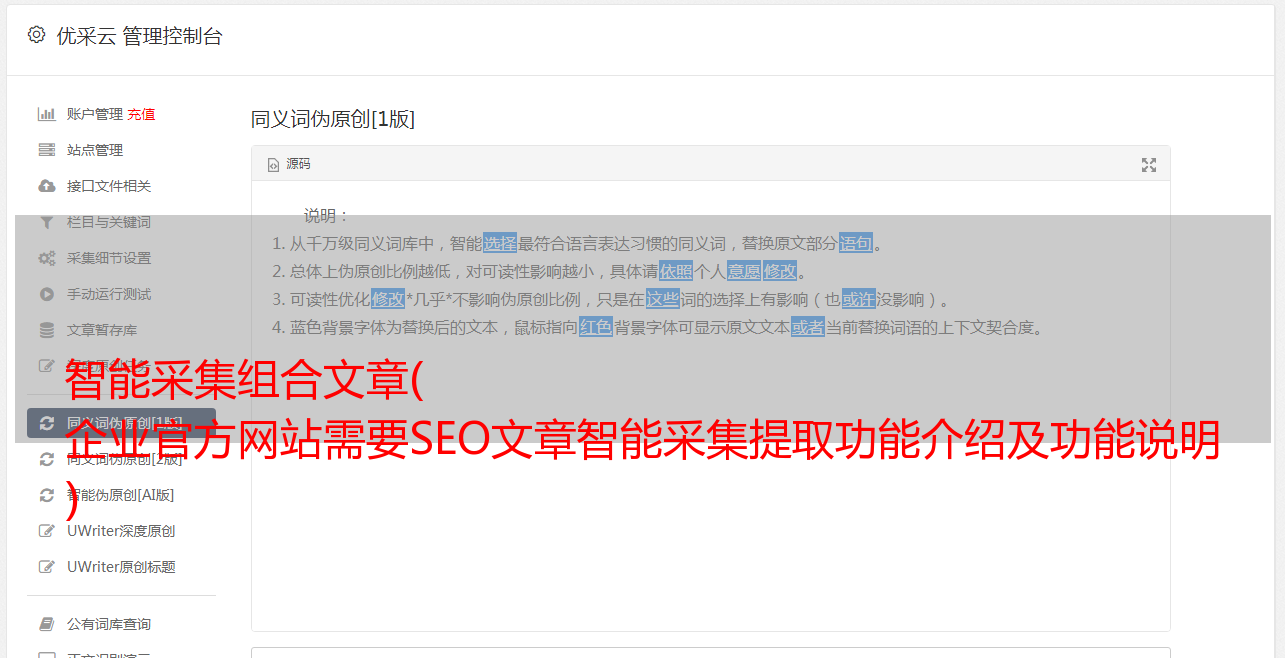Click edit icon beside UWriter深度原创
The height and width of the screenshot is (658, 1285).
46,531
